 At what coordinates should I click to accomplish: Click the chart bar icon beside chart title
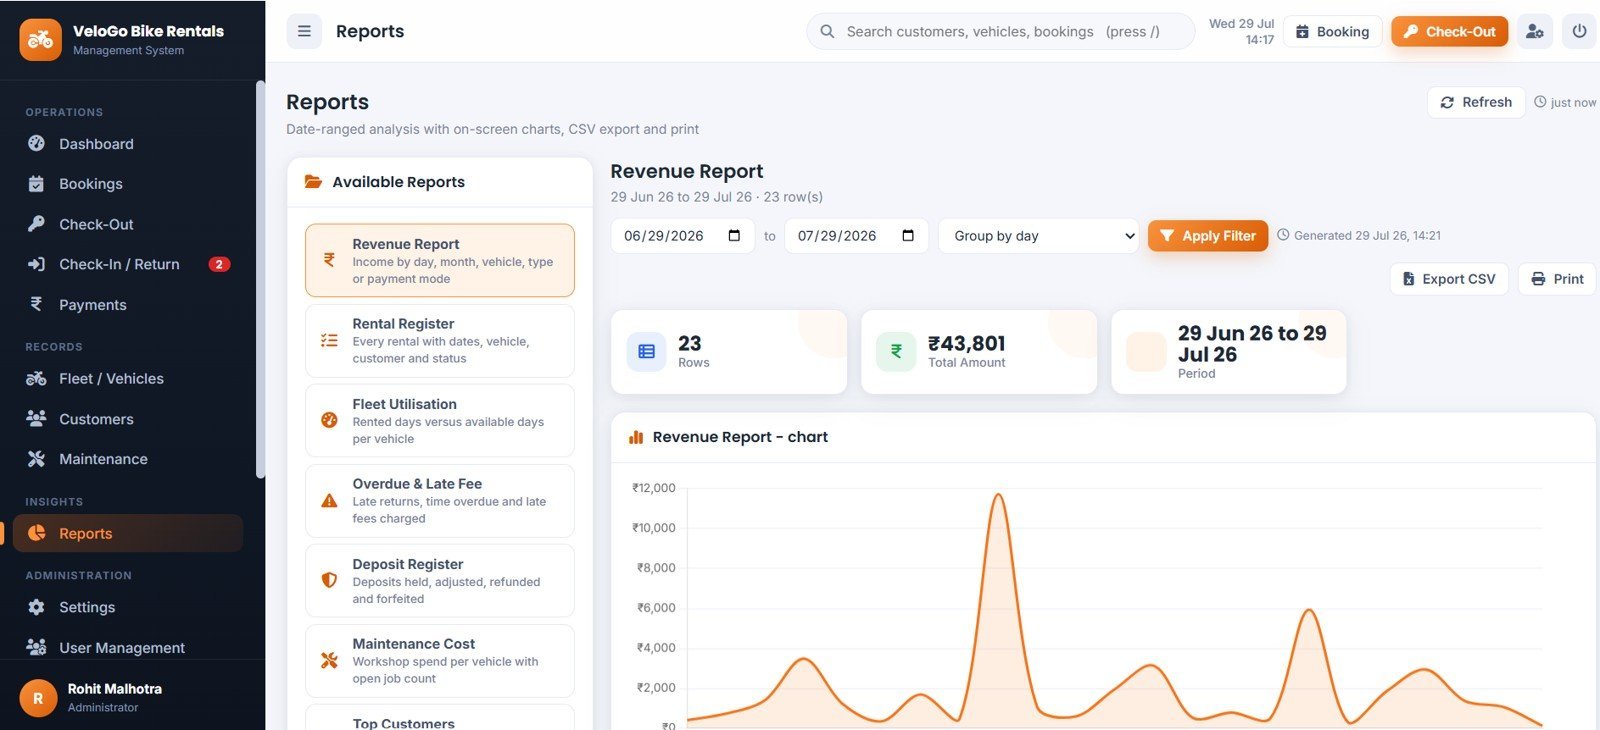click(x=636, y=437)
